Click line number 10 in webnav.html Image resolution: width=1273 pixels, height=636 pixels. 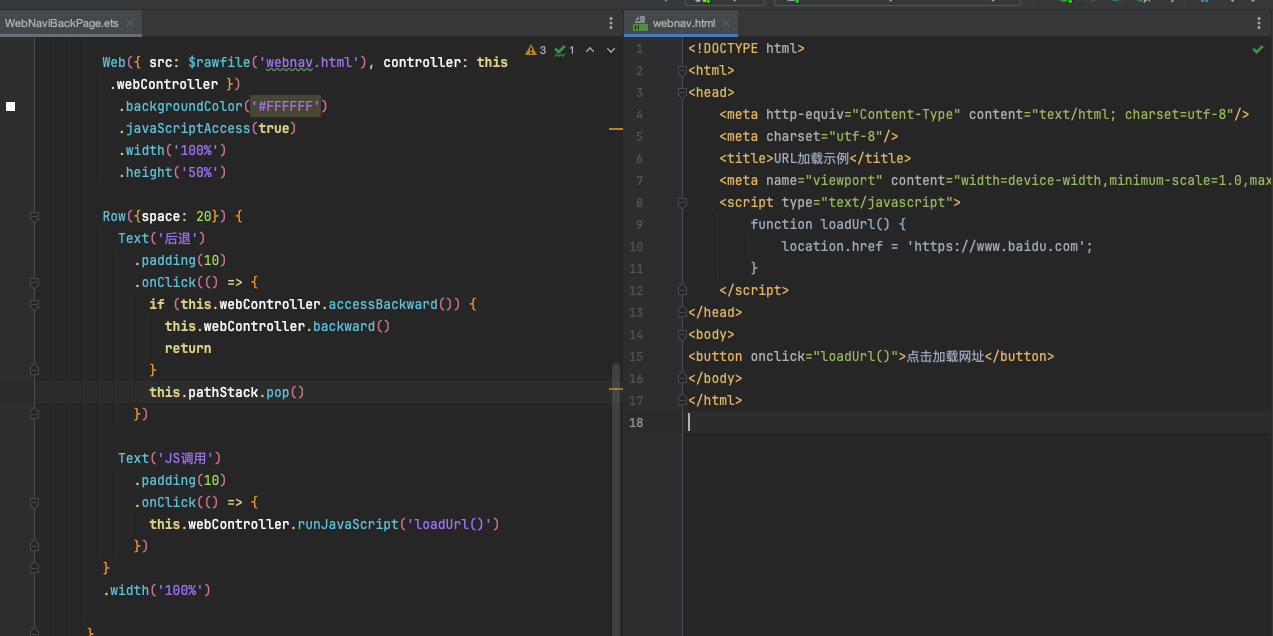638,246
